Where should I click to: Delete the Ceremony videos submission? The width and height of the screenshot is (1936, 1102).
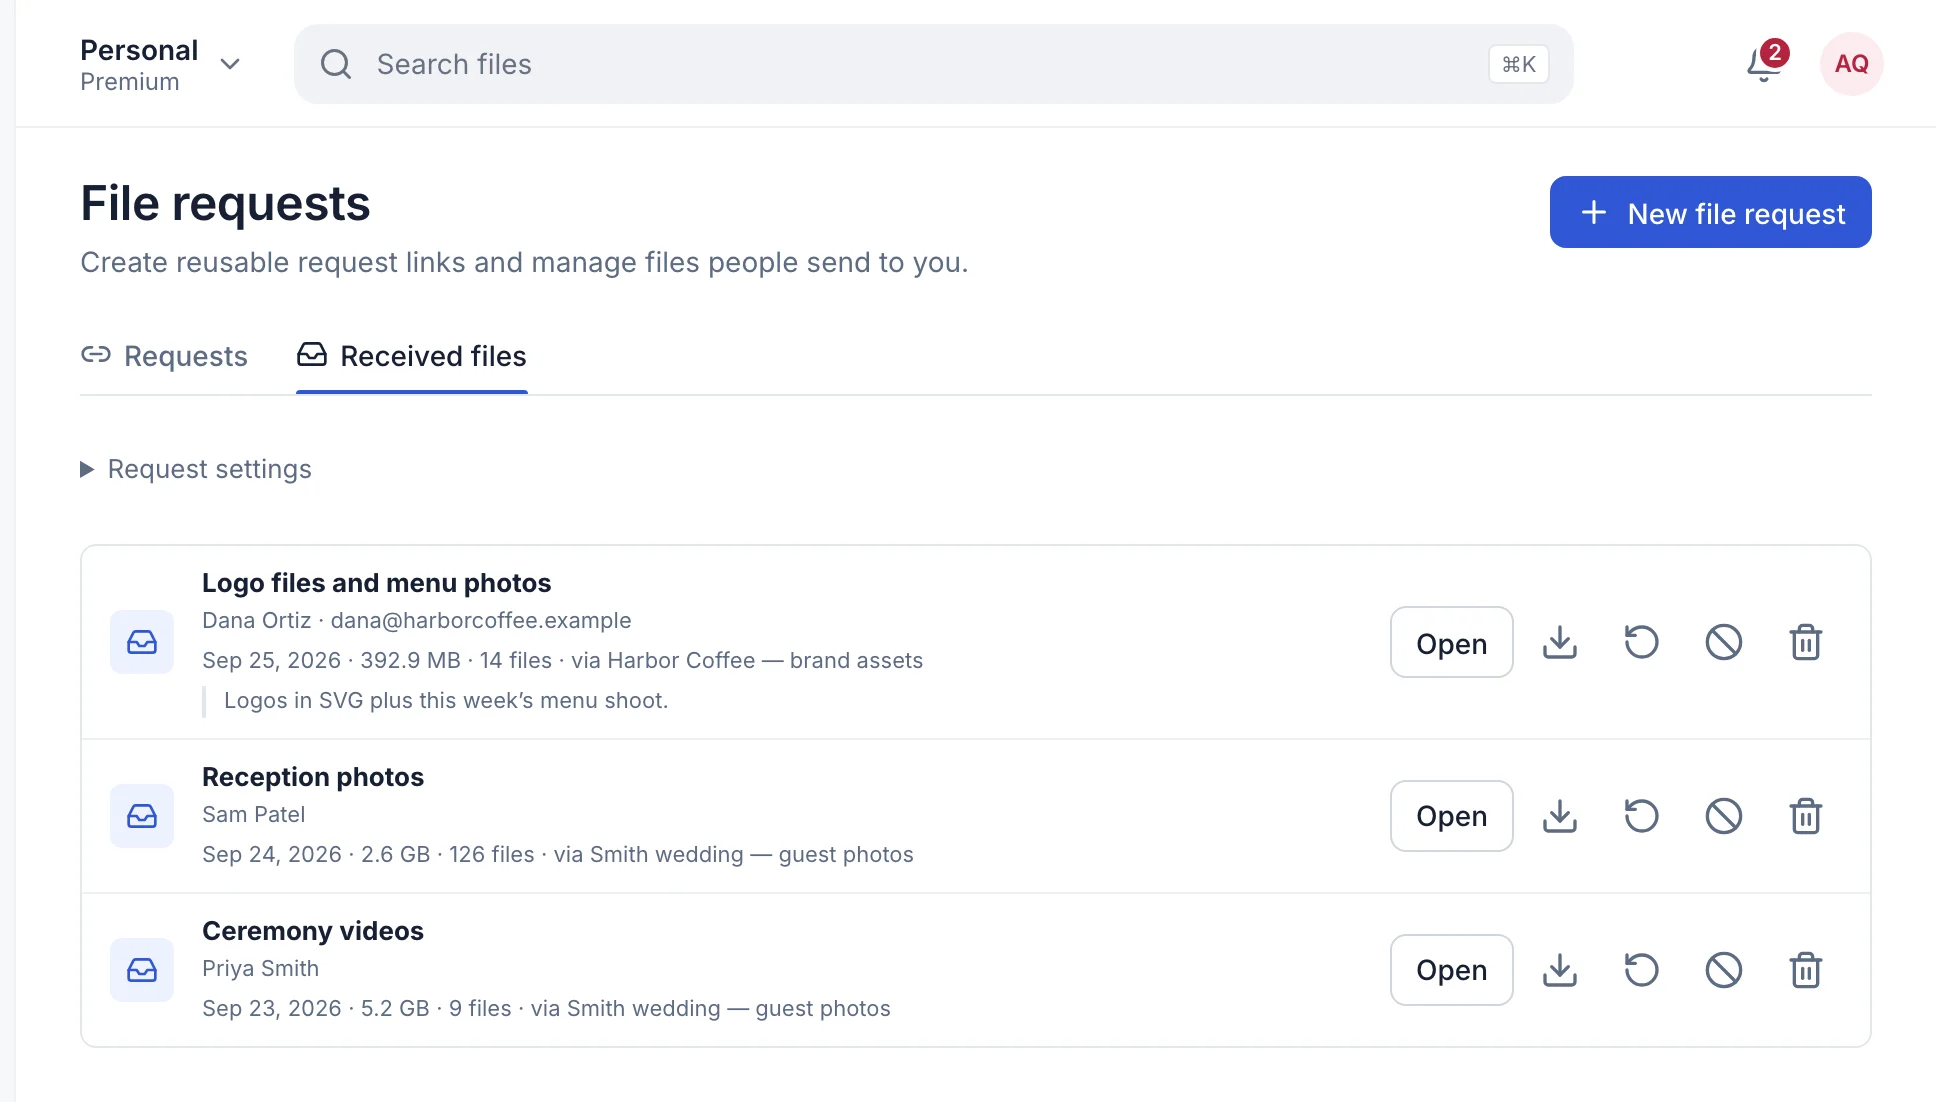(x=1806, y=970)
